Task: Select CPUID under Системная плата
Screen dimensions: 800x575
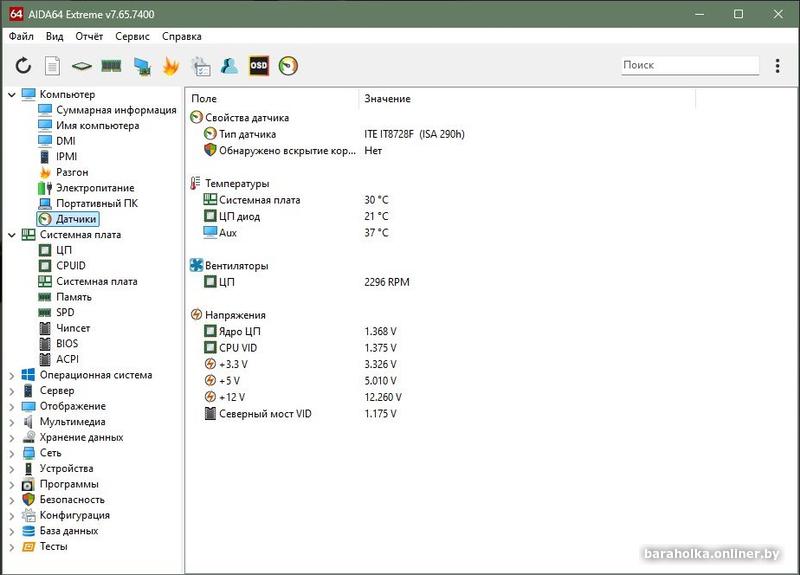Action: [x=71, y=266]
